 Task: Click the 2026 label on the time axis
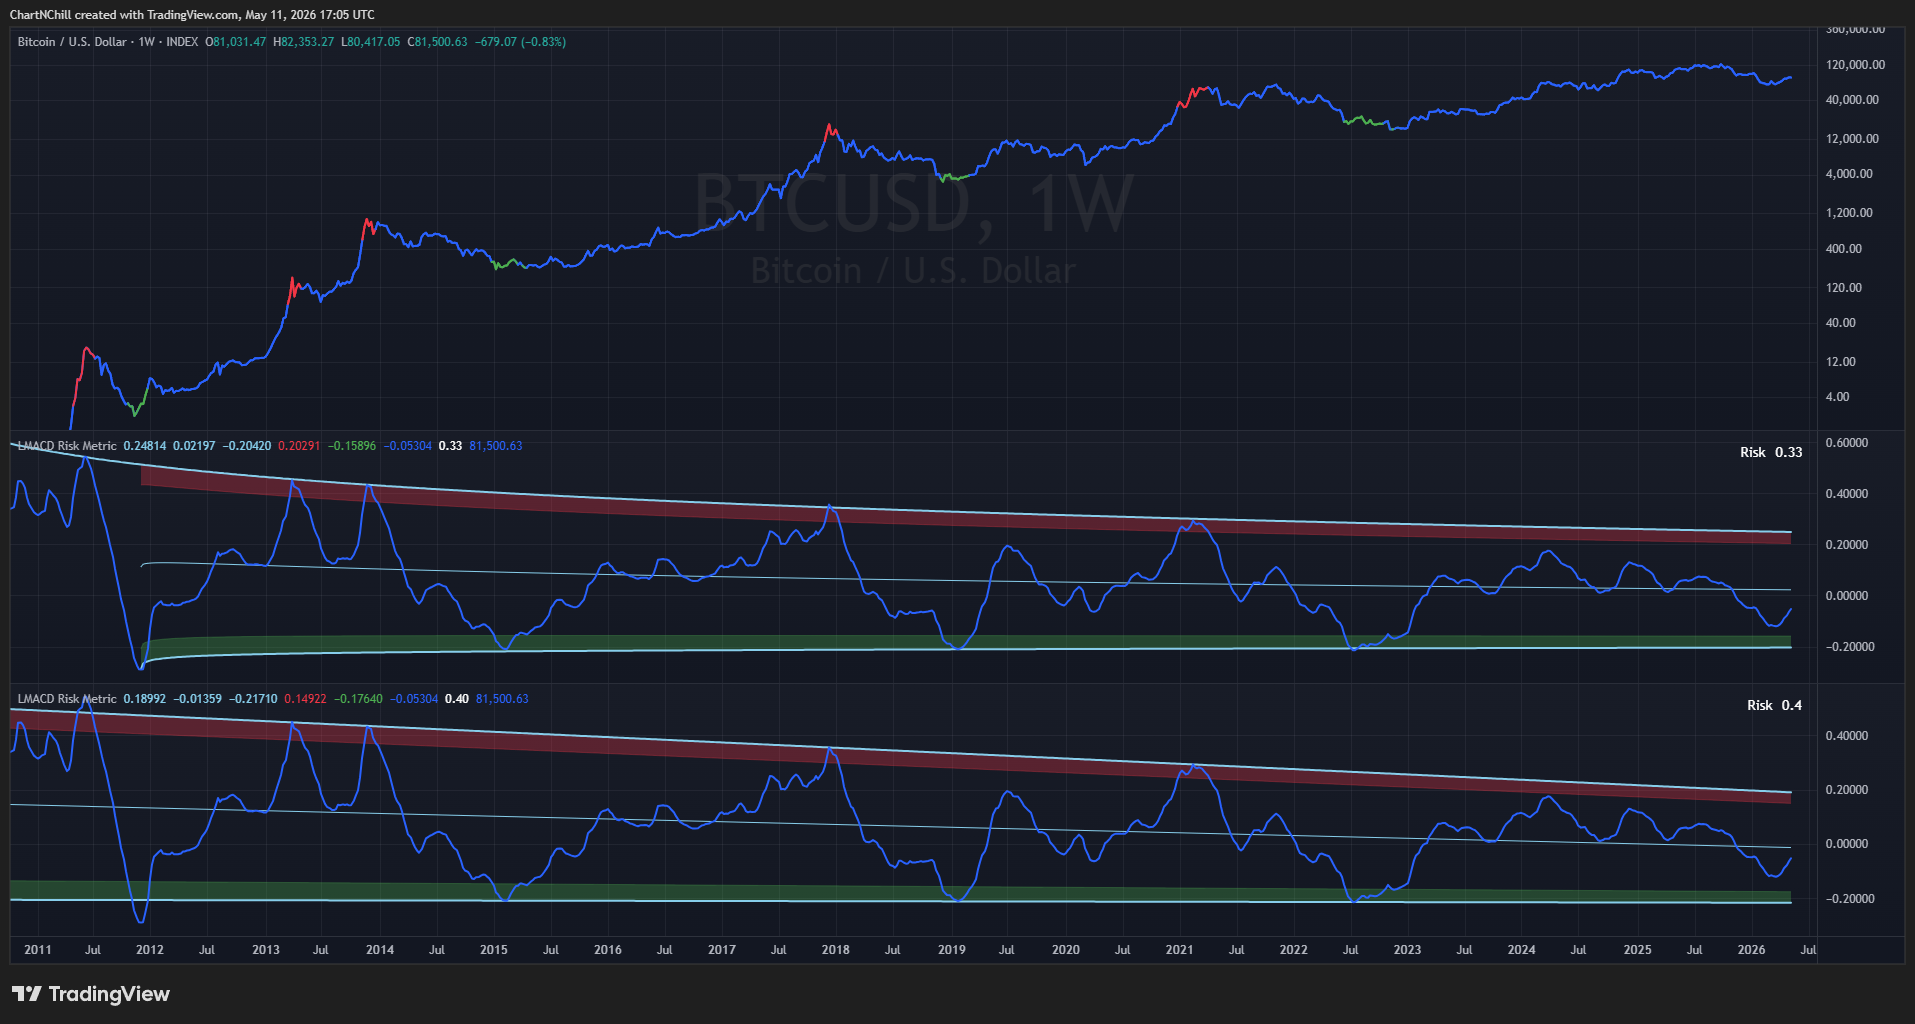pyautogui.click(x=1752, y=950)
